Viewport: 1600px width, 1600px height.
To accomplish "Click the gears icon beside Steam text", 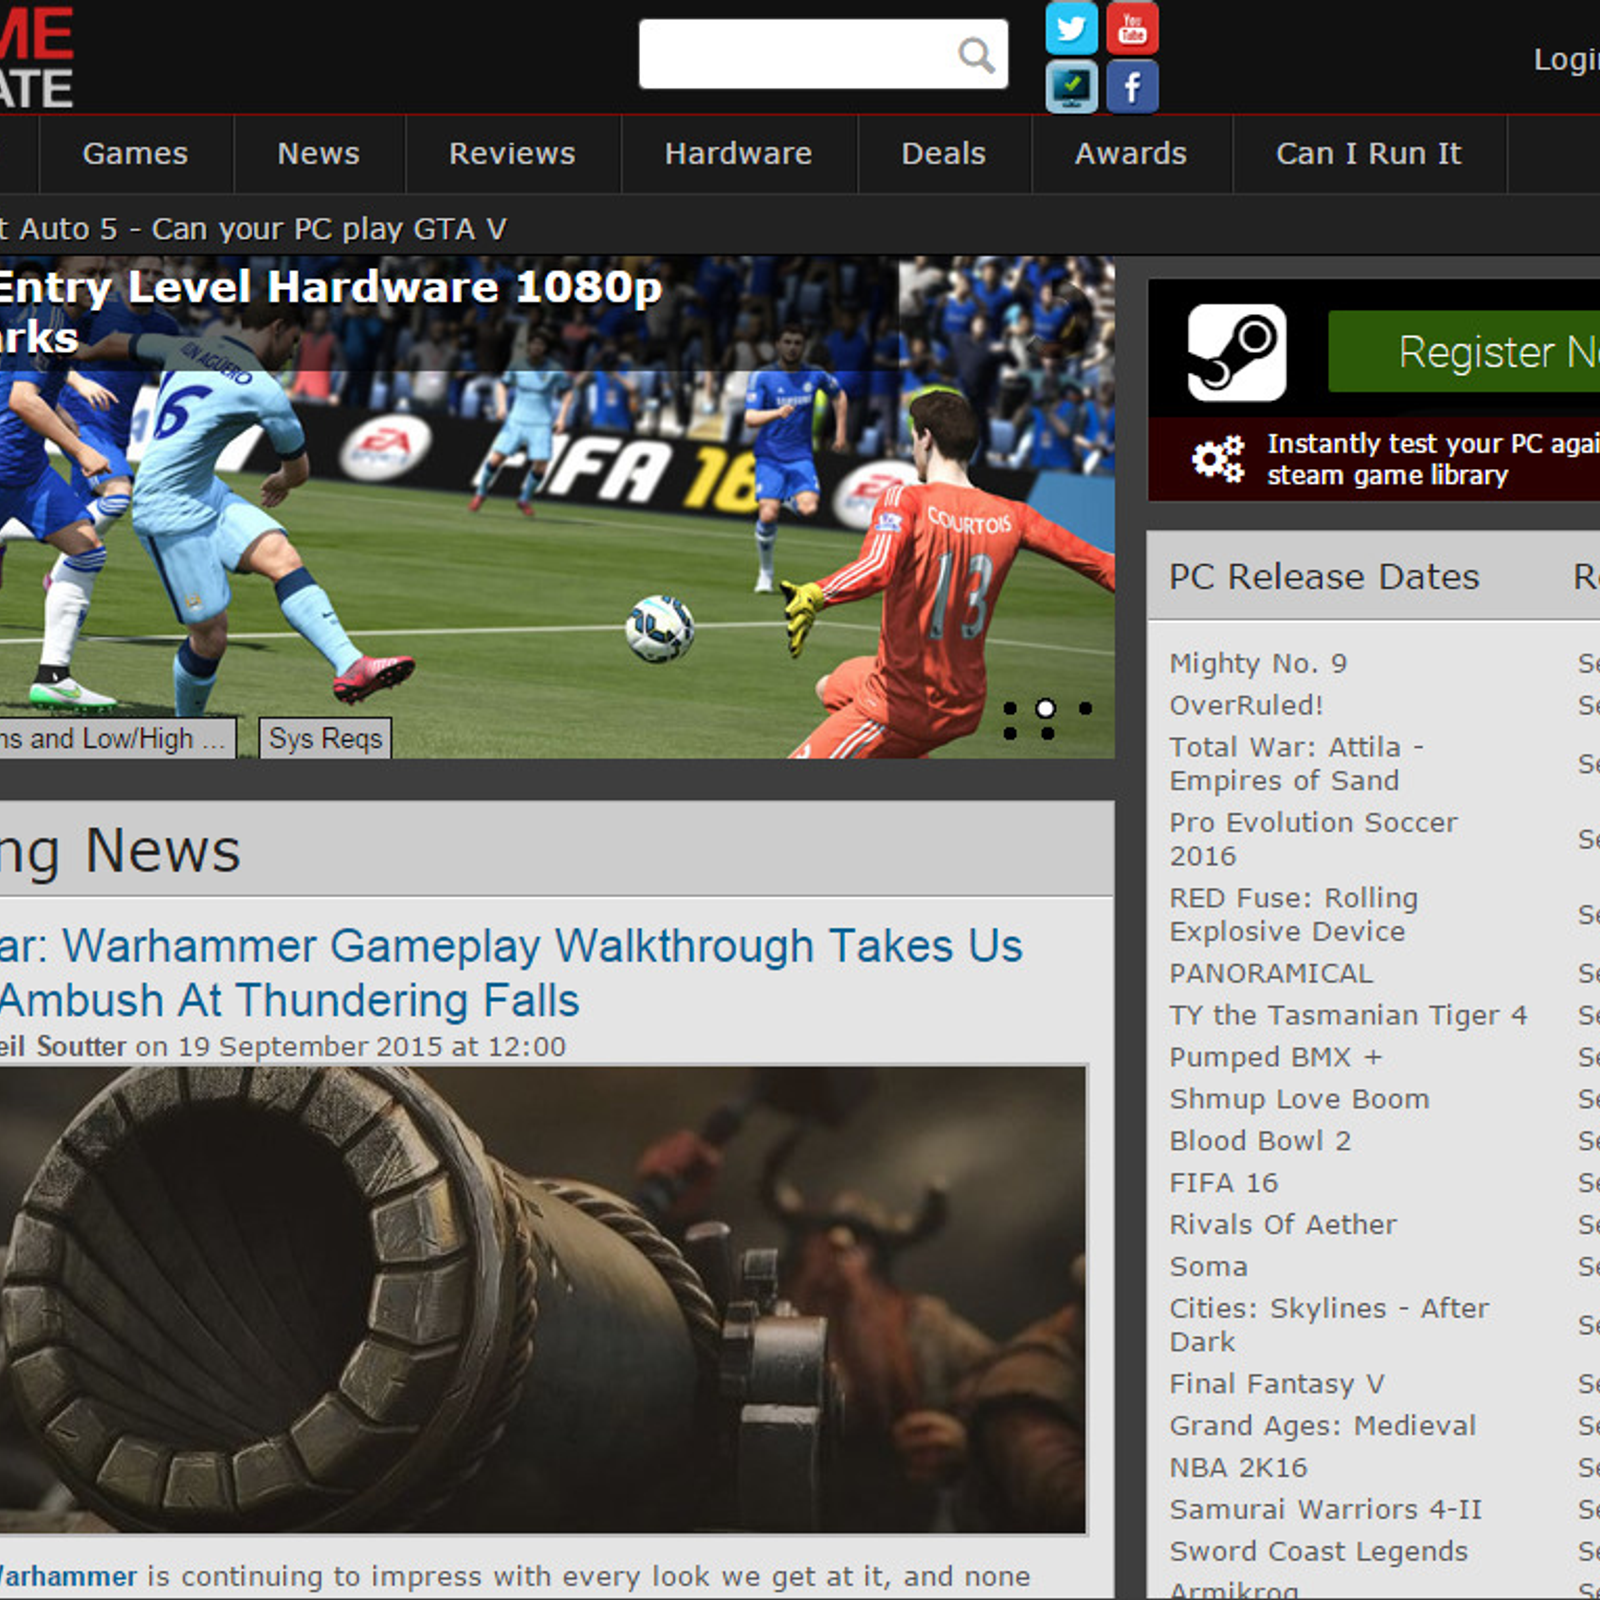I will 1218,459.
